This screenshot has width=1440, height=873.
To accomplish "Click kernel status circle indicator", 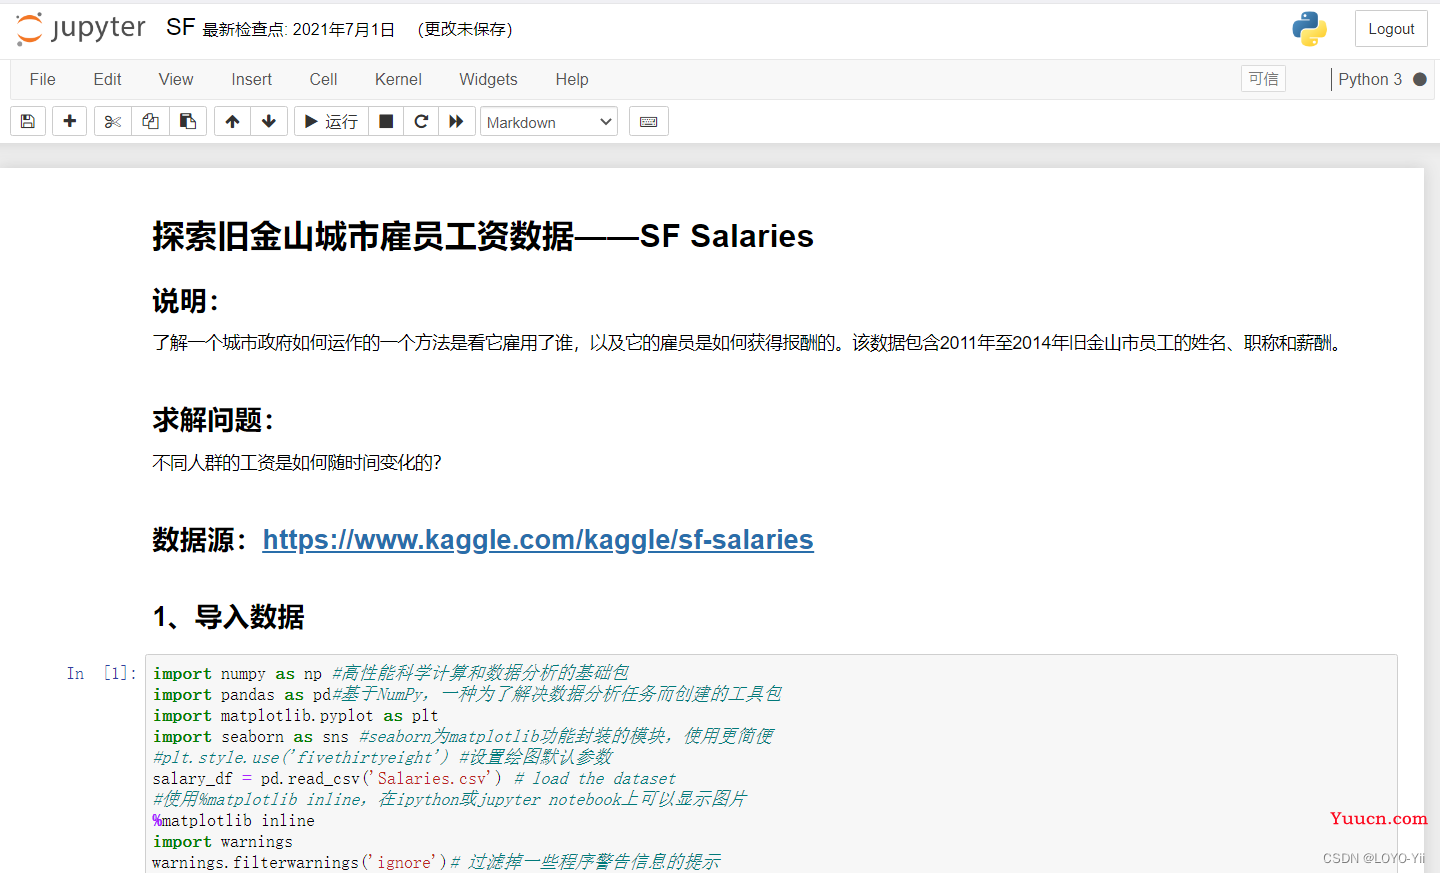I will click(x=1420, y=79).
